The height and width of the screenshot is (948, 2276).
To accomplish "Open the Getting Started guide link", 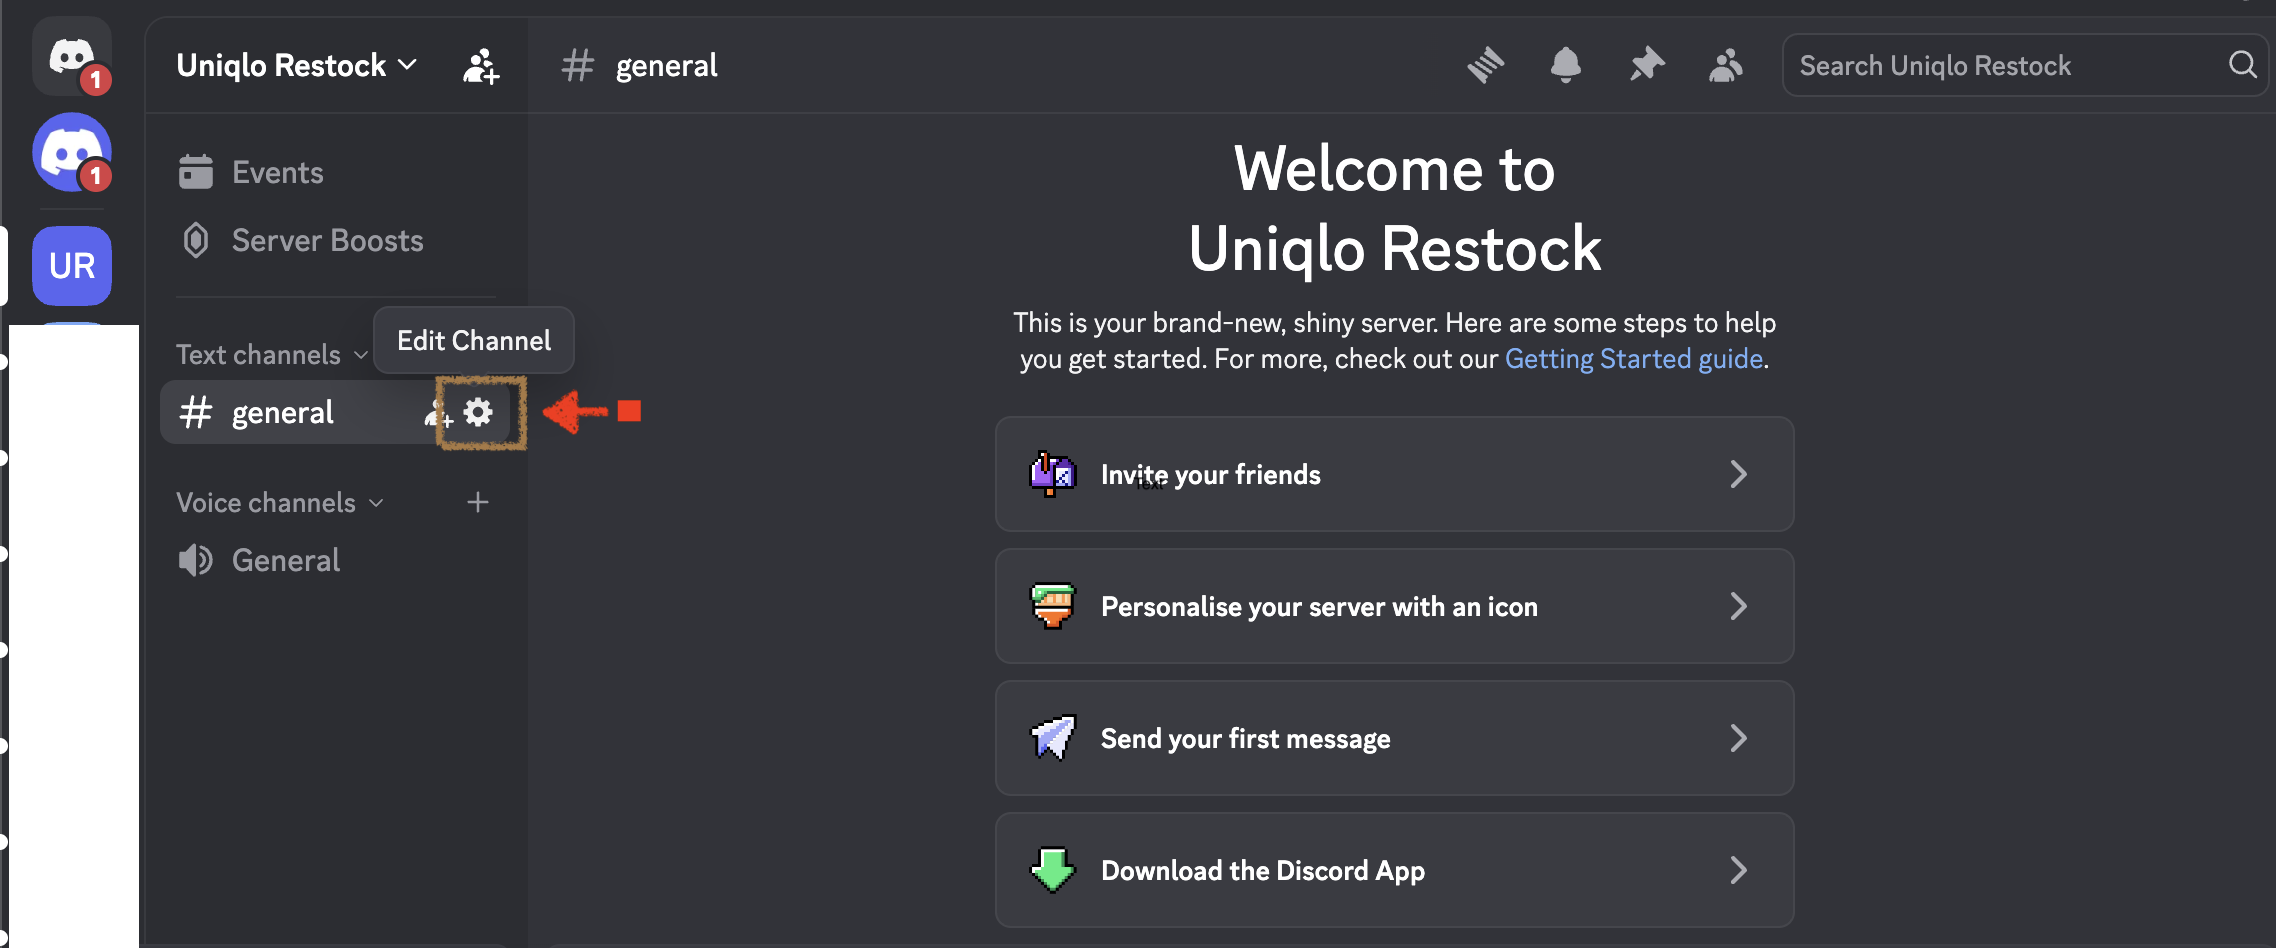I will click(x=1634, y=359).
